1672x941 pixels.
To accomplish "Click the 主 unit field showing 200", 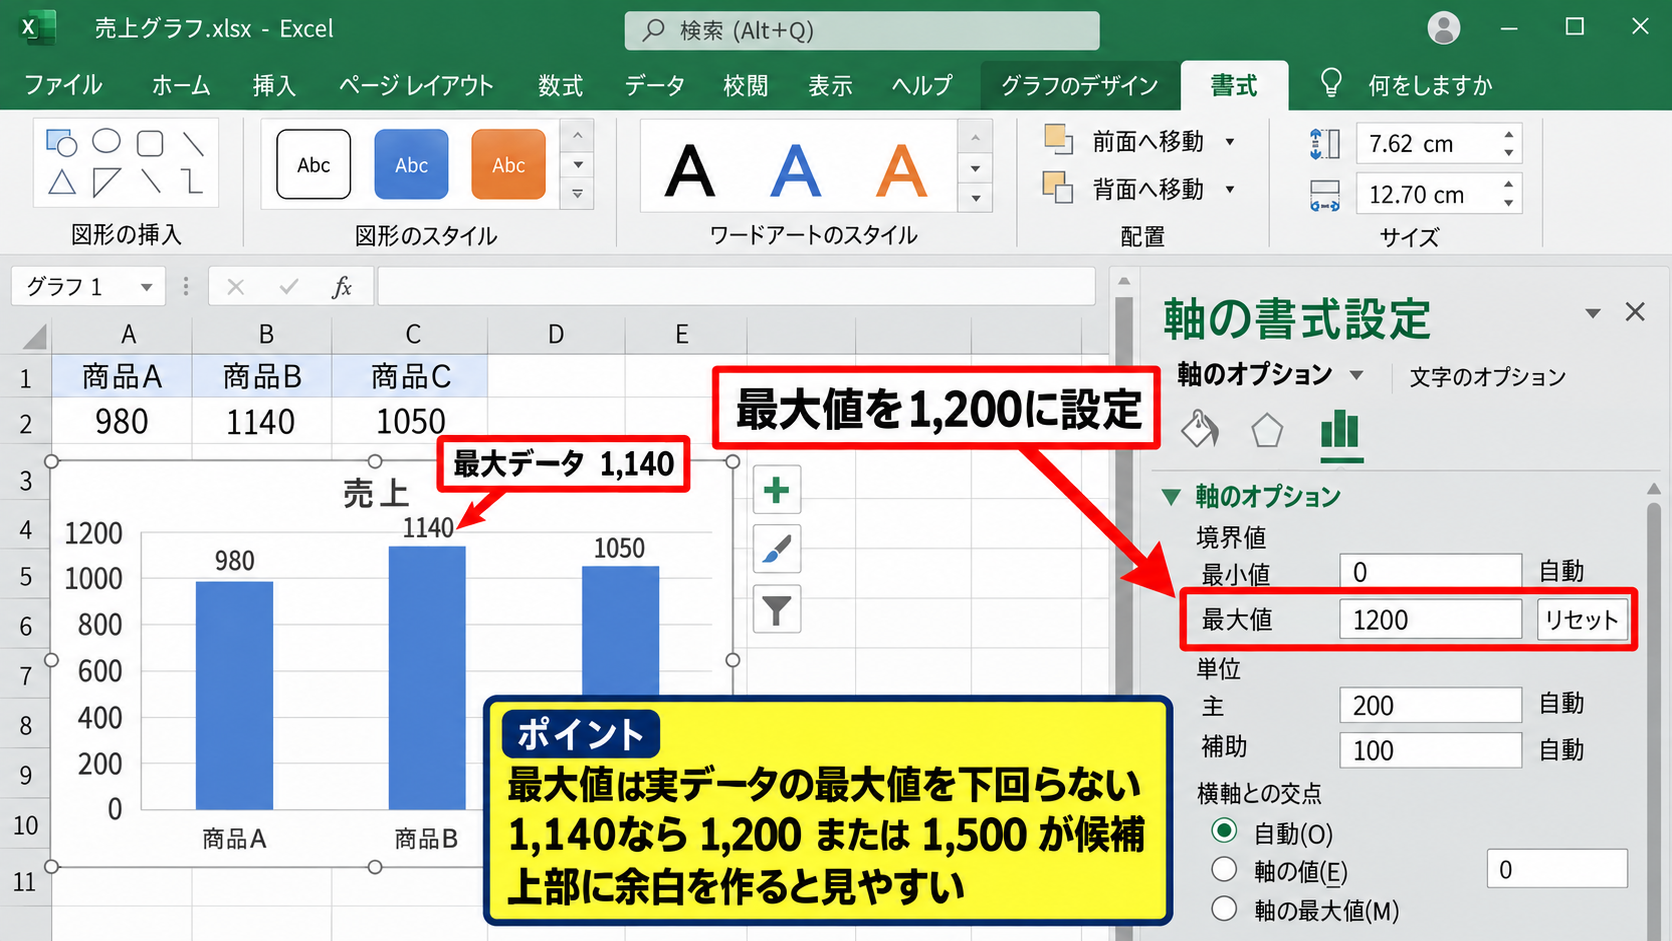I will pyautogui.click(x=1430, y=705).
